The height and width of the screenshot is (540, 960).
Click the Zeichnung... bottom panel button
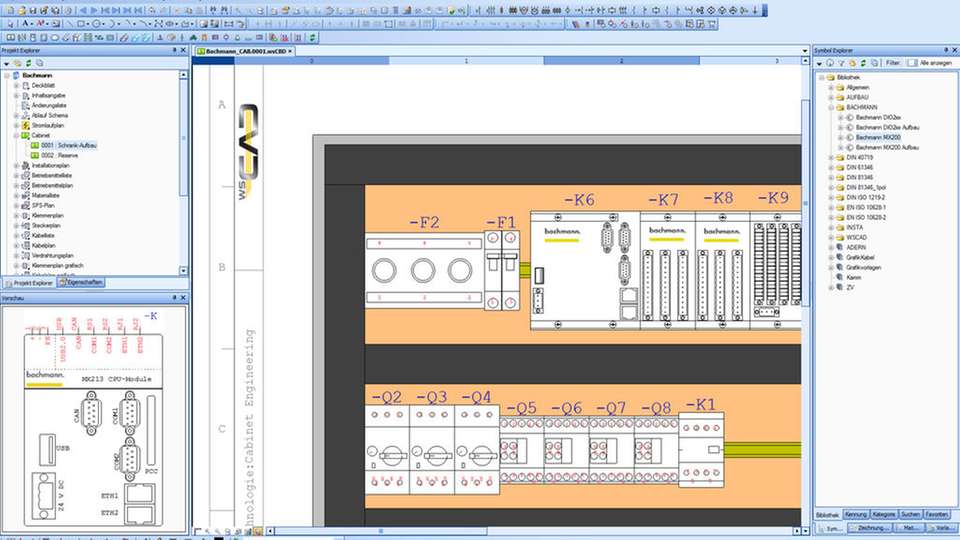(x=869, y=528)
